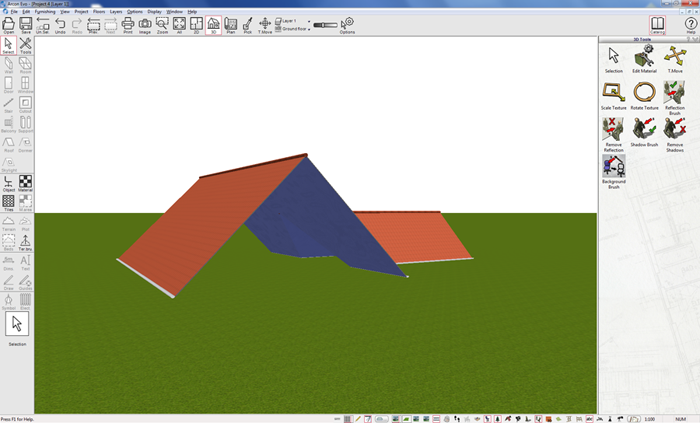Fit All in view
700x423 pixels.
pos(179,25)
